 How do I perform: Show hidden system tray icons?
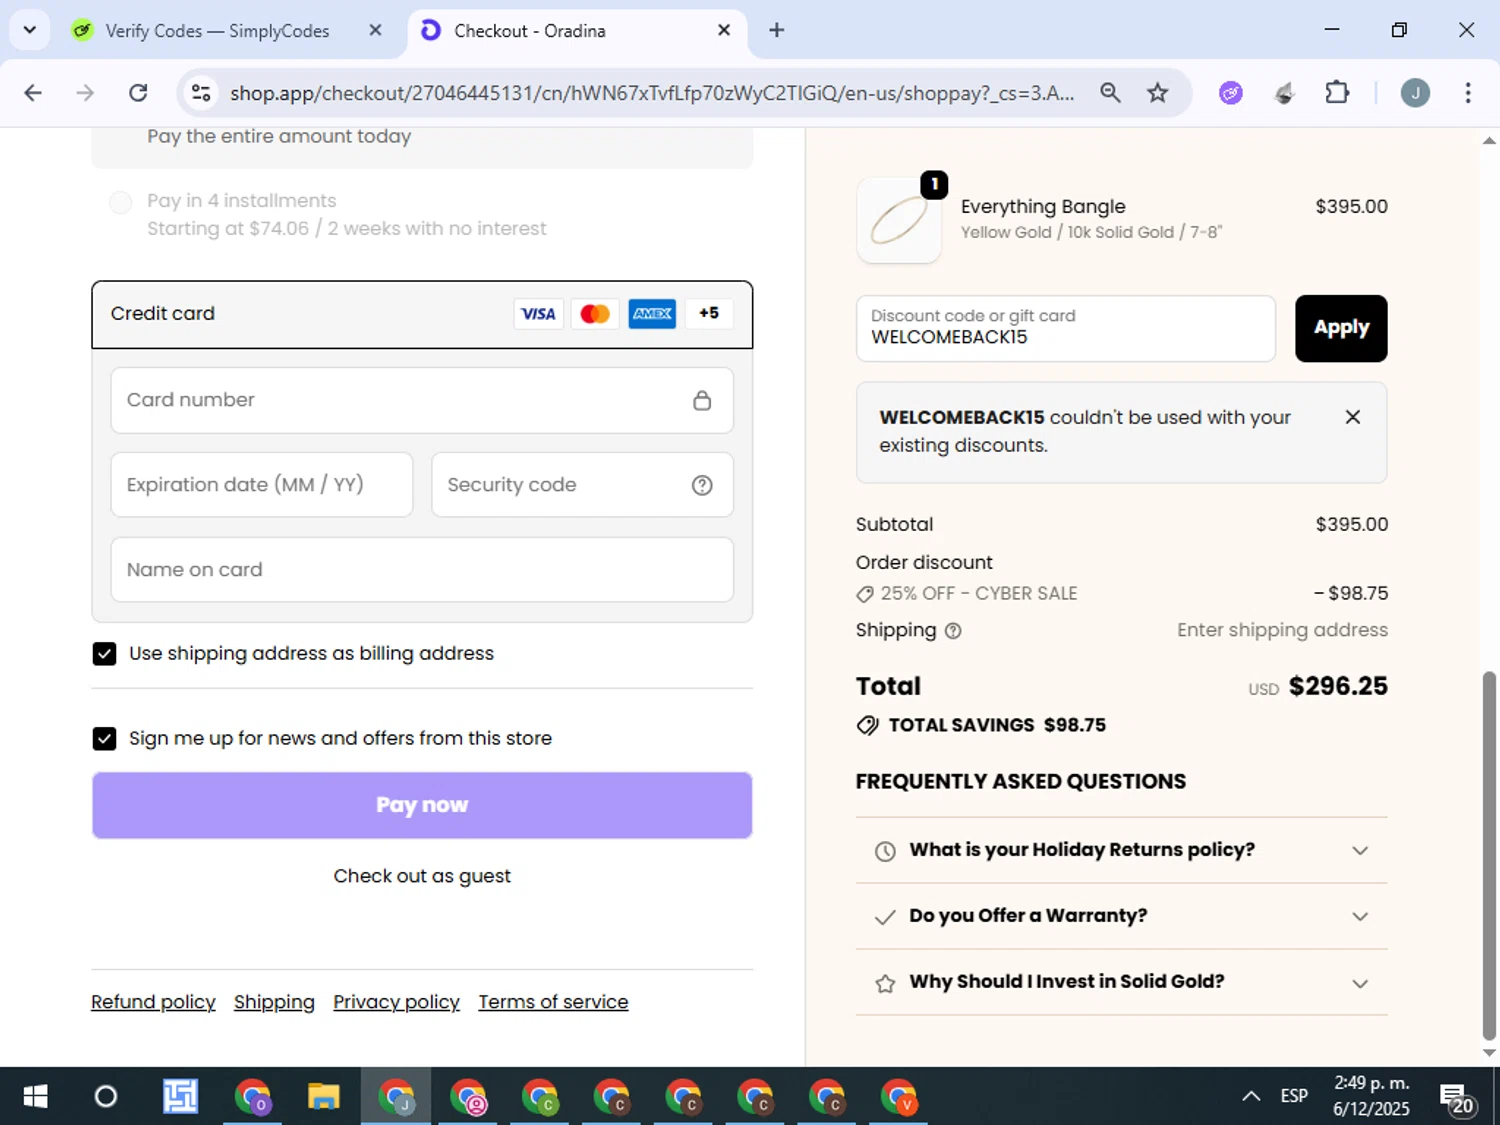tap(1251, 1097)
